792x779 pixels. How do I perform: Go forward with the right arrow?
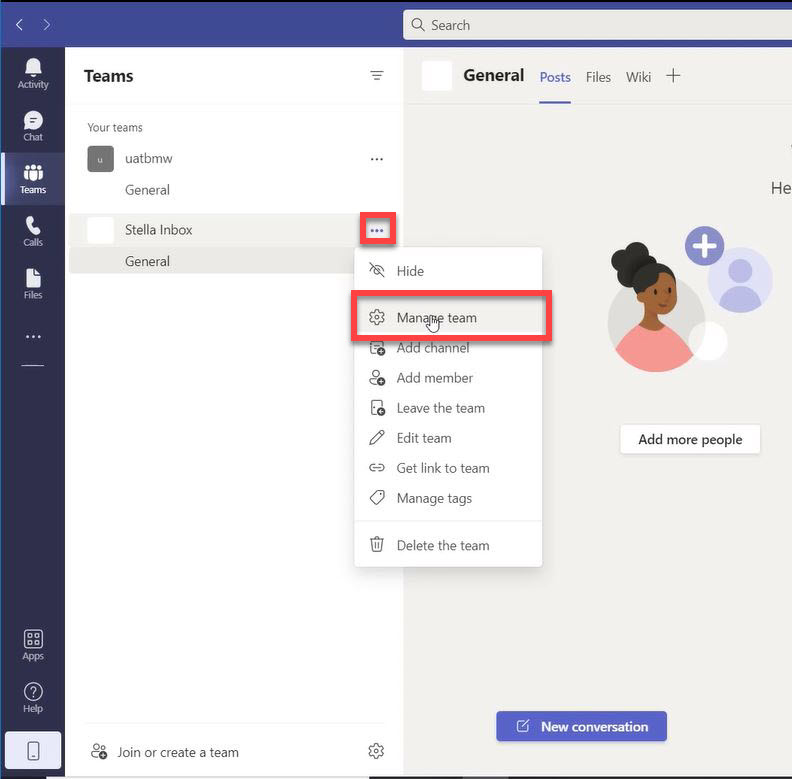click(46, 24)
